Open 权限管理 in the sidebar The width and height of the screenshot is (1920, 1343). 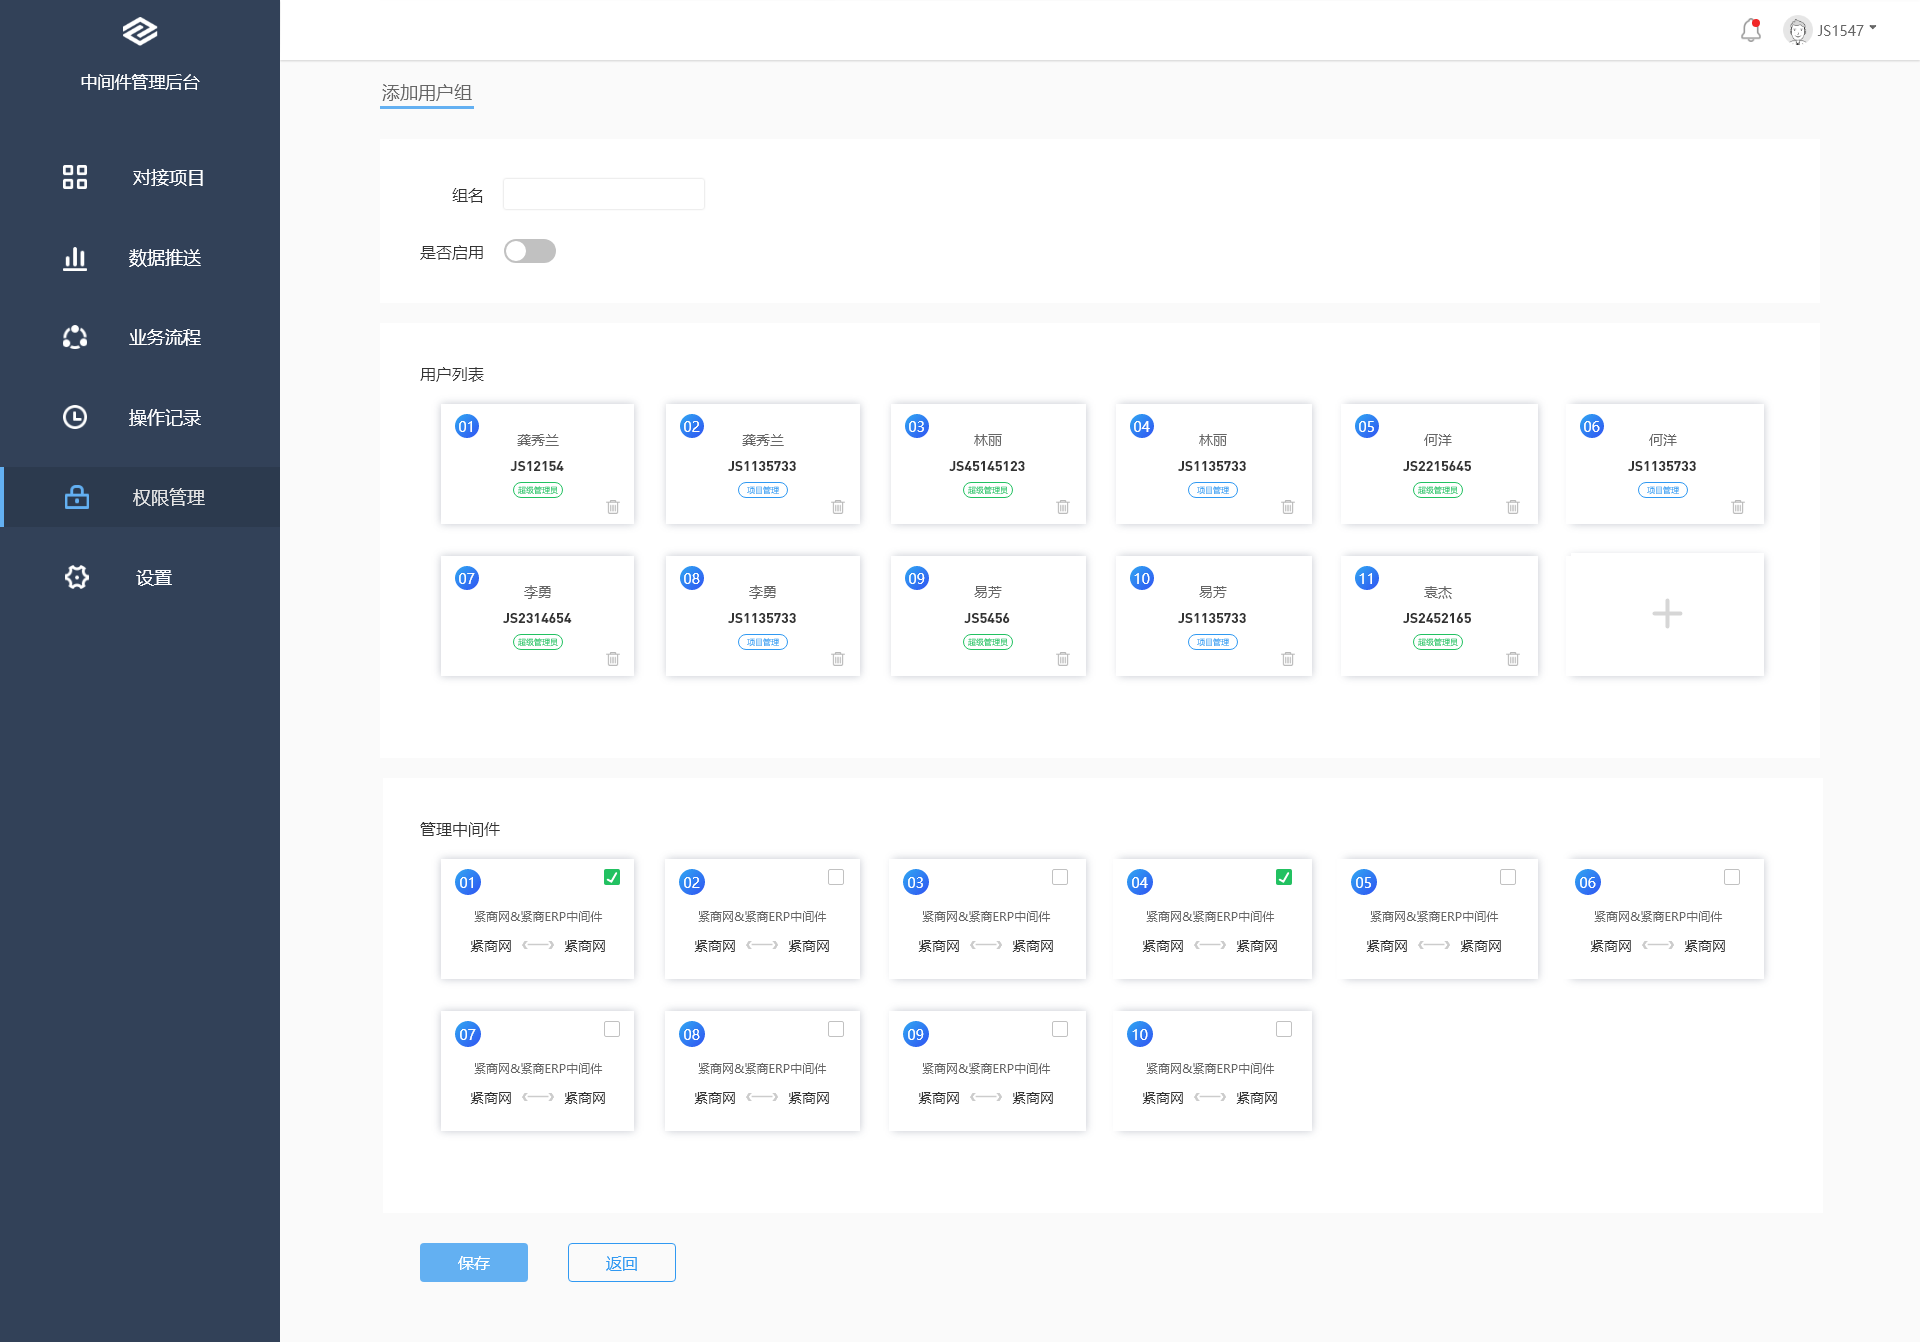click(x=168, y=497)
